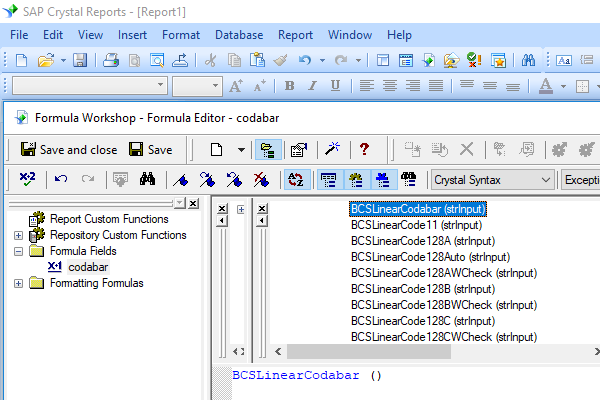Click the New formula page icon
600x400 pixels.
click(217, 149)
